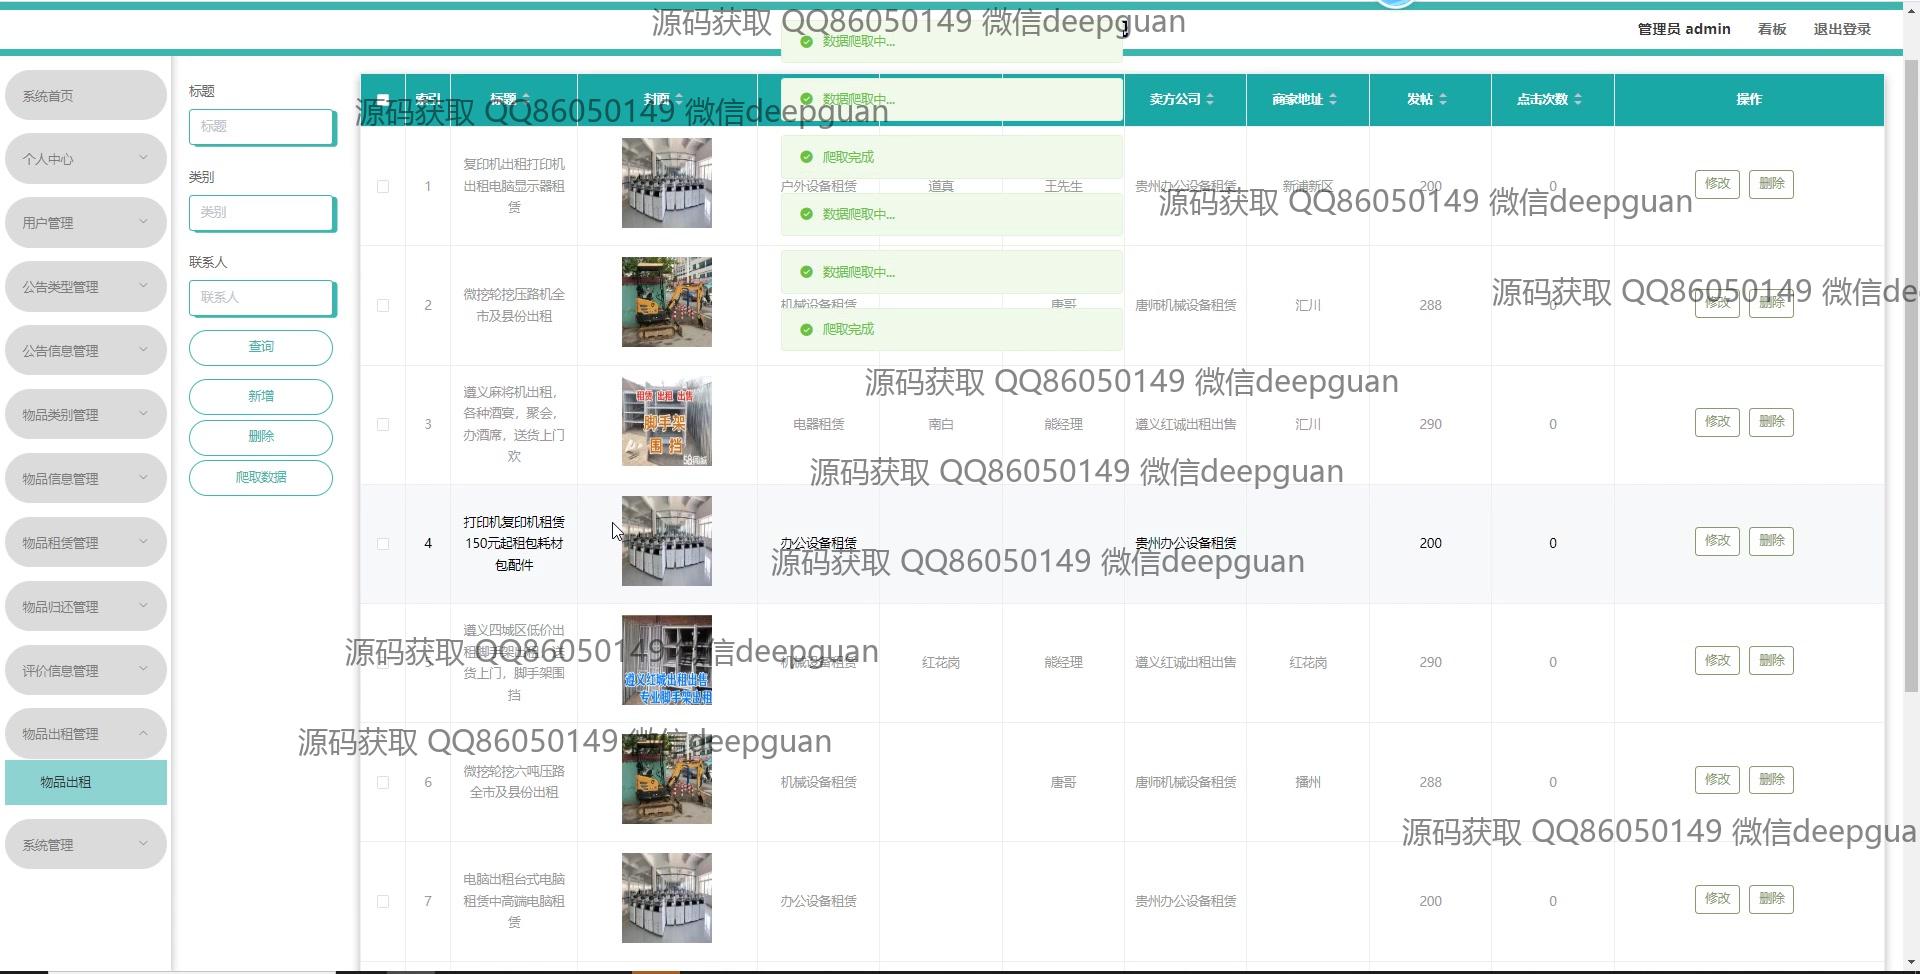Click 删除 for row 3
This screenshot has width=1920, height=974.
[x=1771, y=422]
